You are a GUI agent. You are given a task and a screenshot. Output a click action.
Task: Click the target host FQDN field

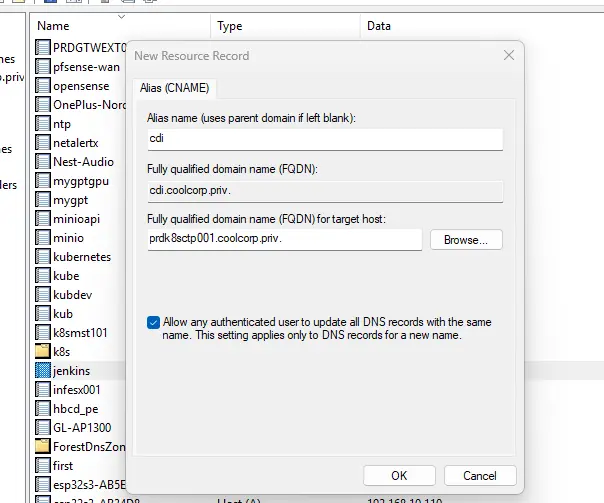[x=284, y=240]
